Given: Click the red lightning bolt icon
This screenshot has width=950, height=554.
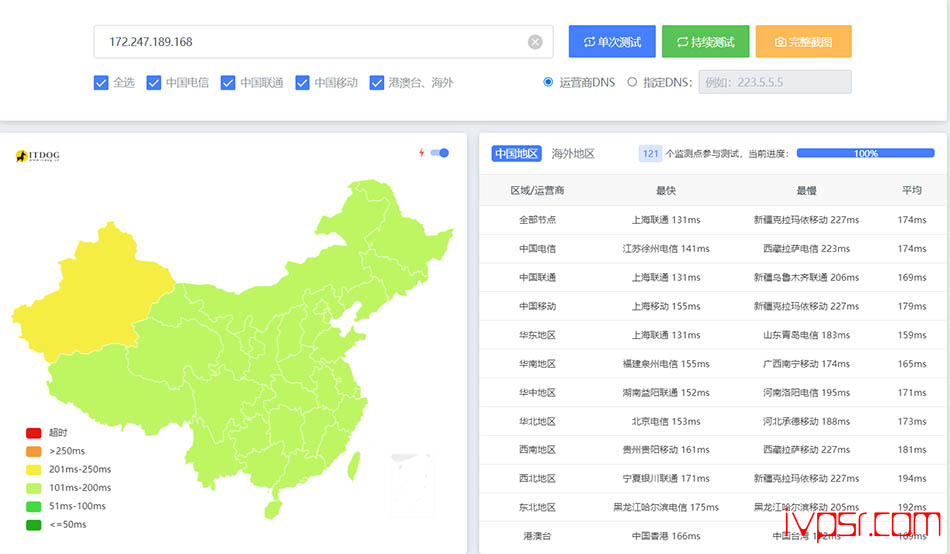Looking at the screenshot, I should 421,153.
